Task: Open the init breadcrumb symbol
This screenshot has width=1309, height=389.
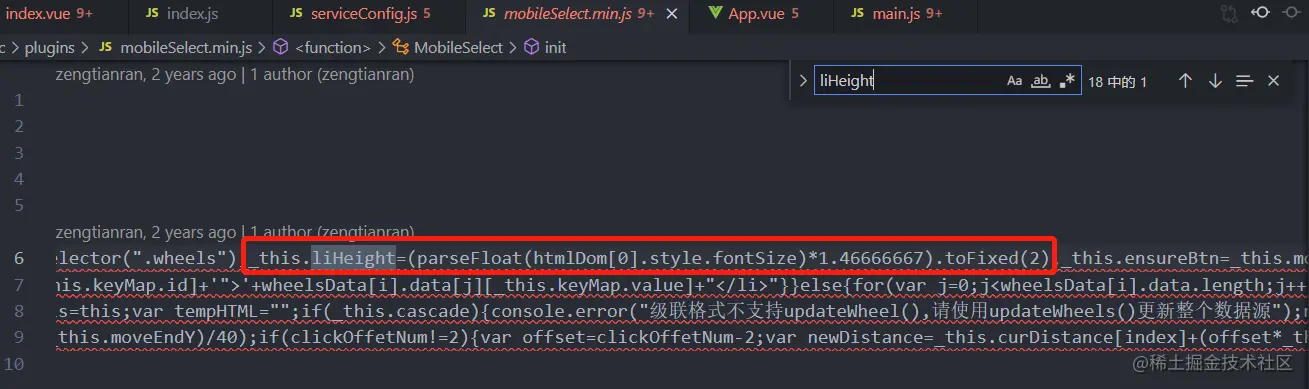Action: coord(546,47)
